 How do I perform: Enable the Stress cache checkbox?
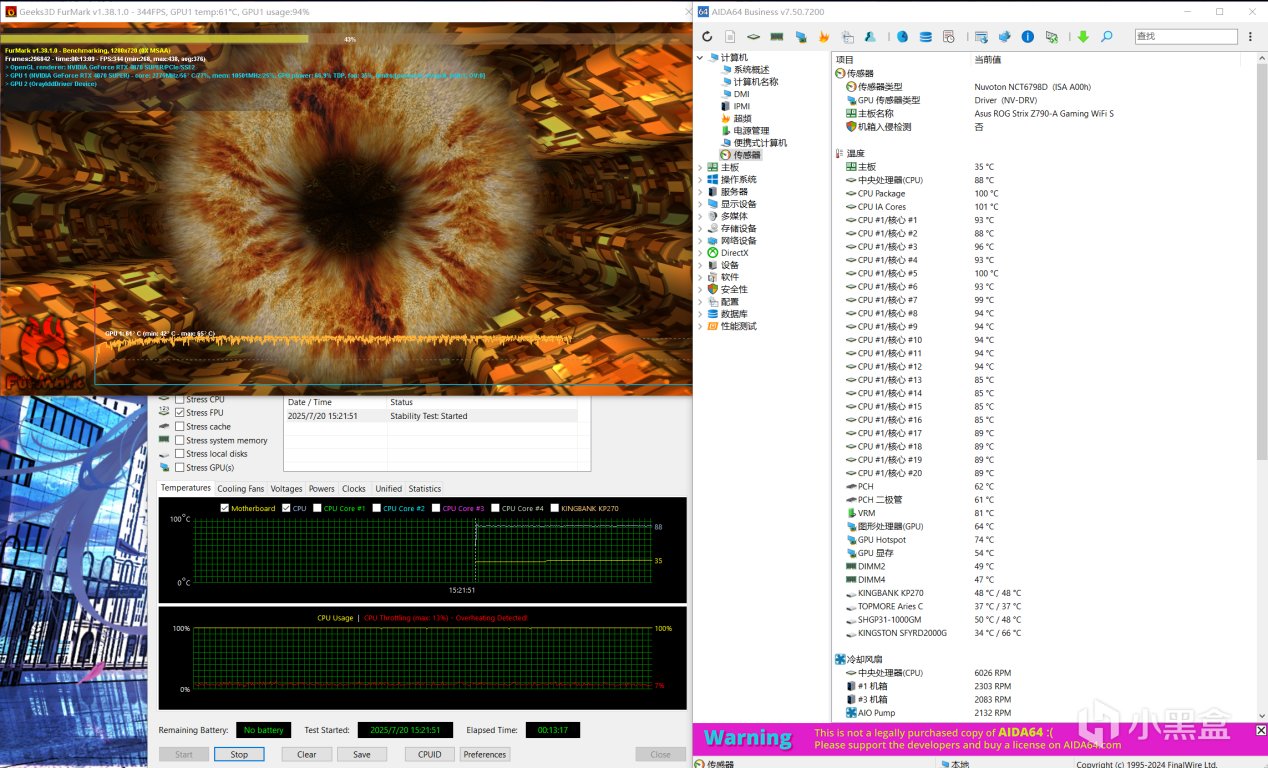(179, 427)
